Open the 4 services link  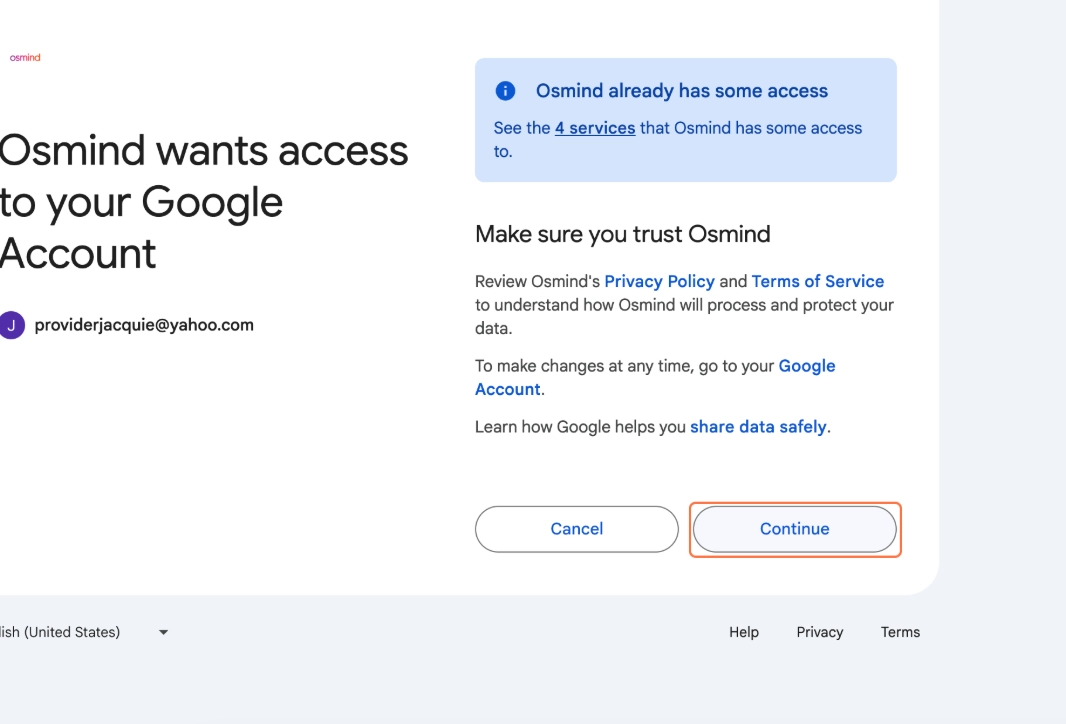click(x=595, y=128)
